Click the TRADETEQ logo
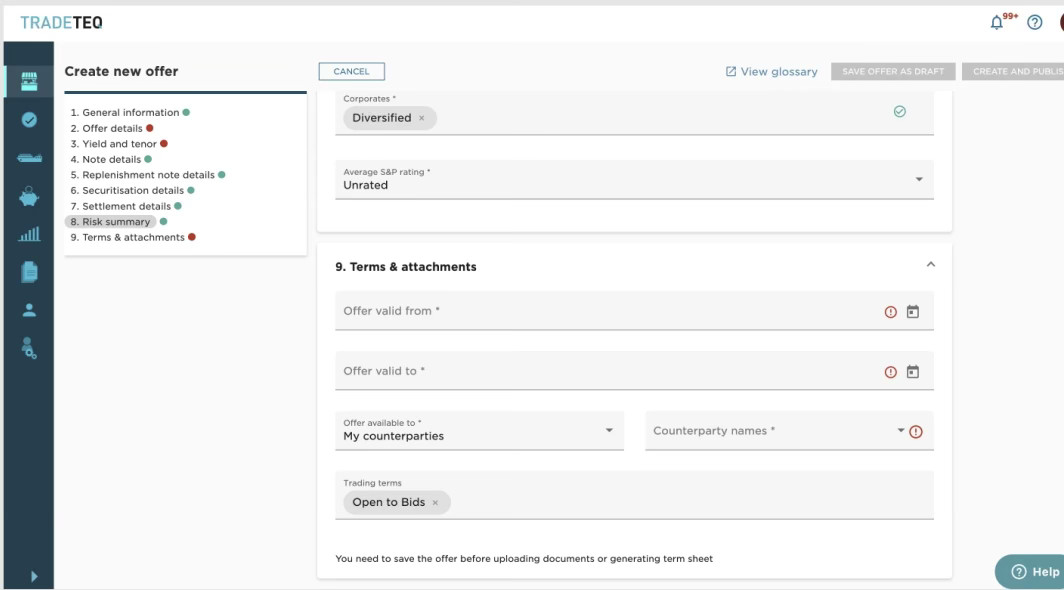The width and height of the screenshot is (1064, 590). tap(61, 22)
